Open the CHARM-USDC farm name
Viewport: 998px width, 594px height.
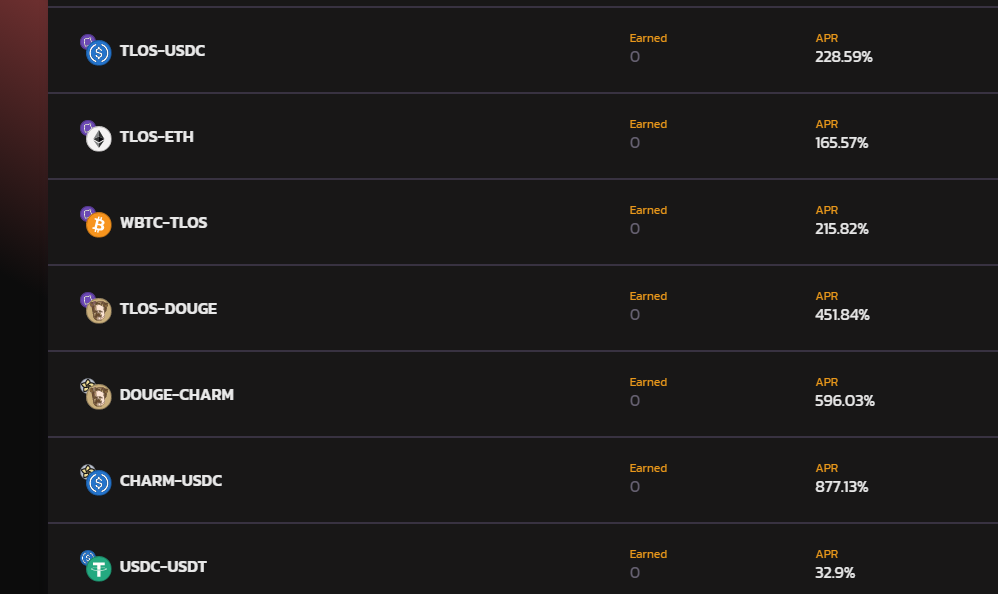[171, 481]
